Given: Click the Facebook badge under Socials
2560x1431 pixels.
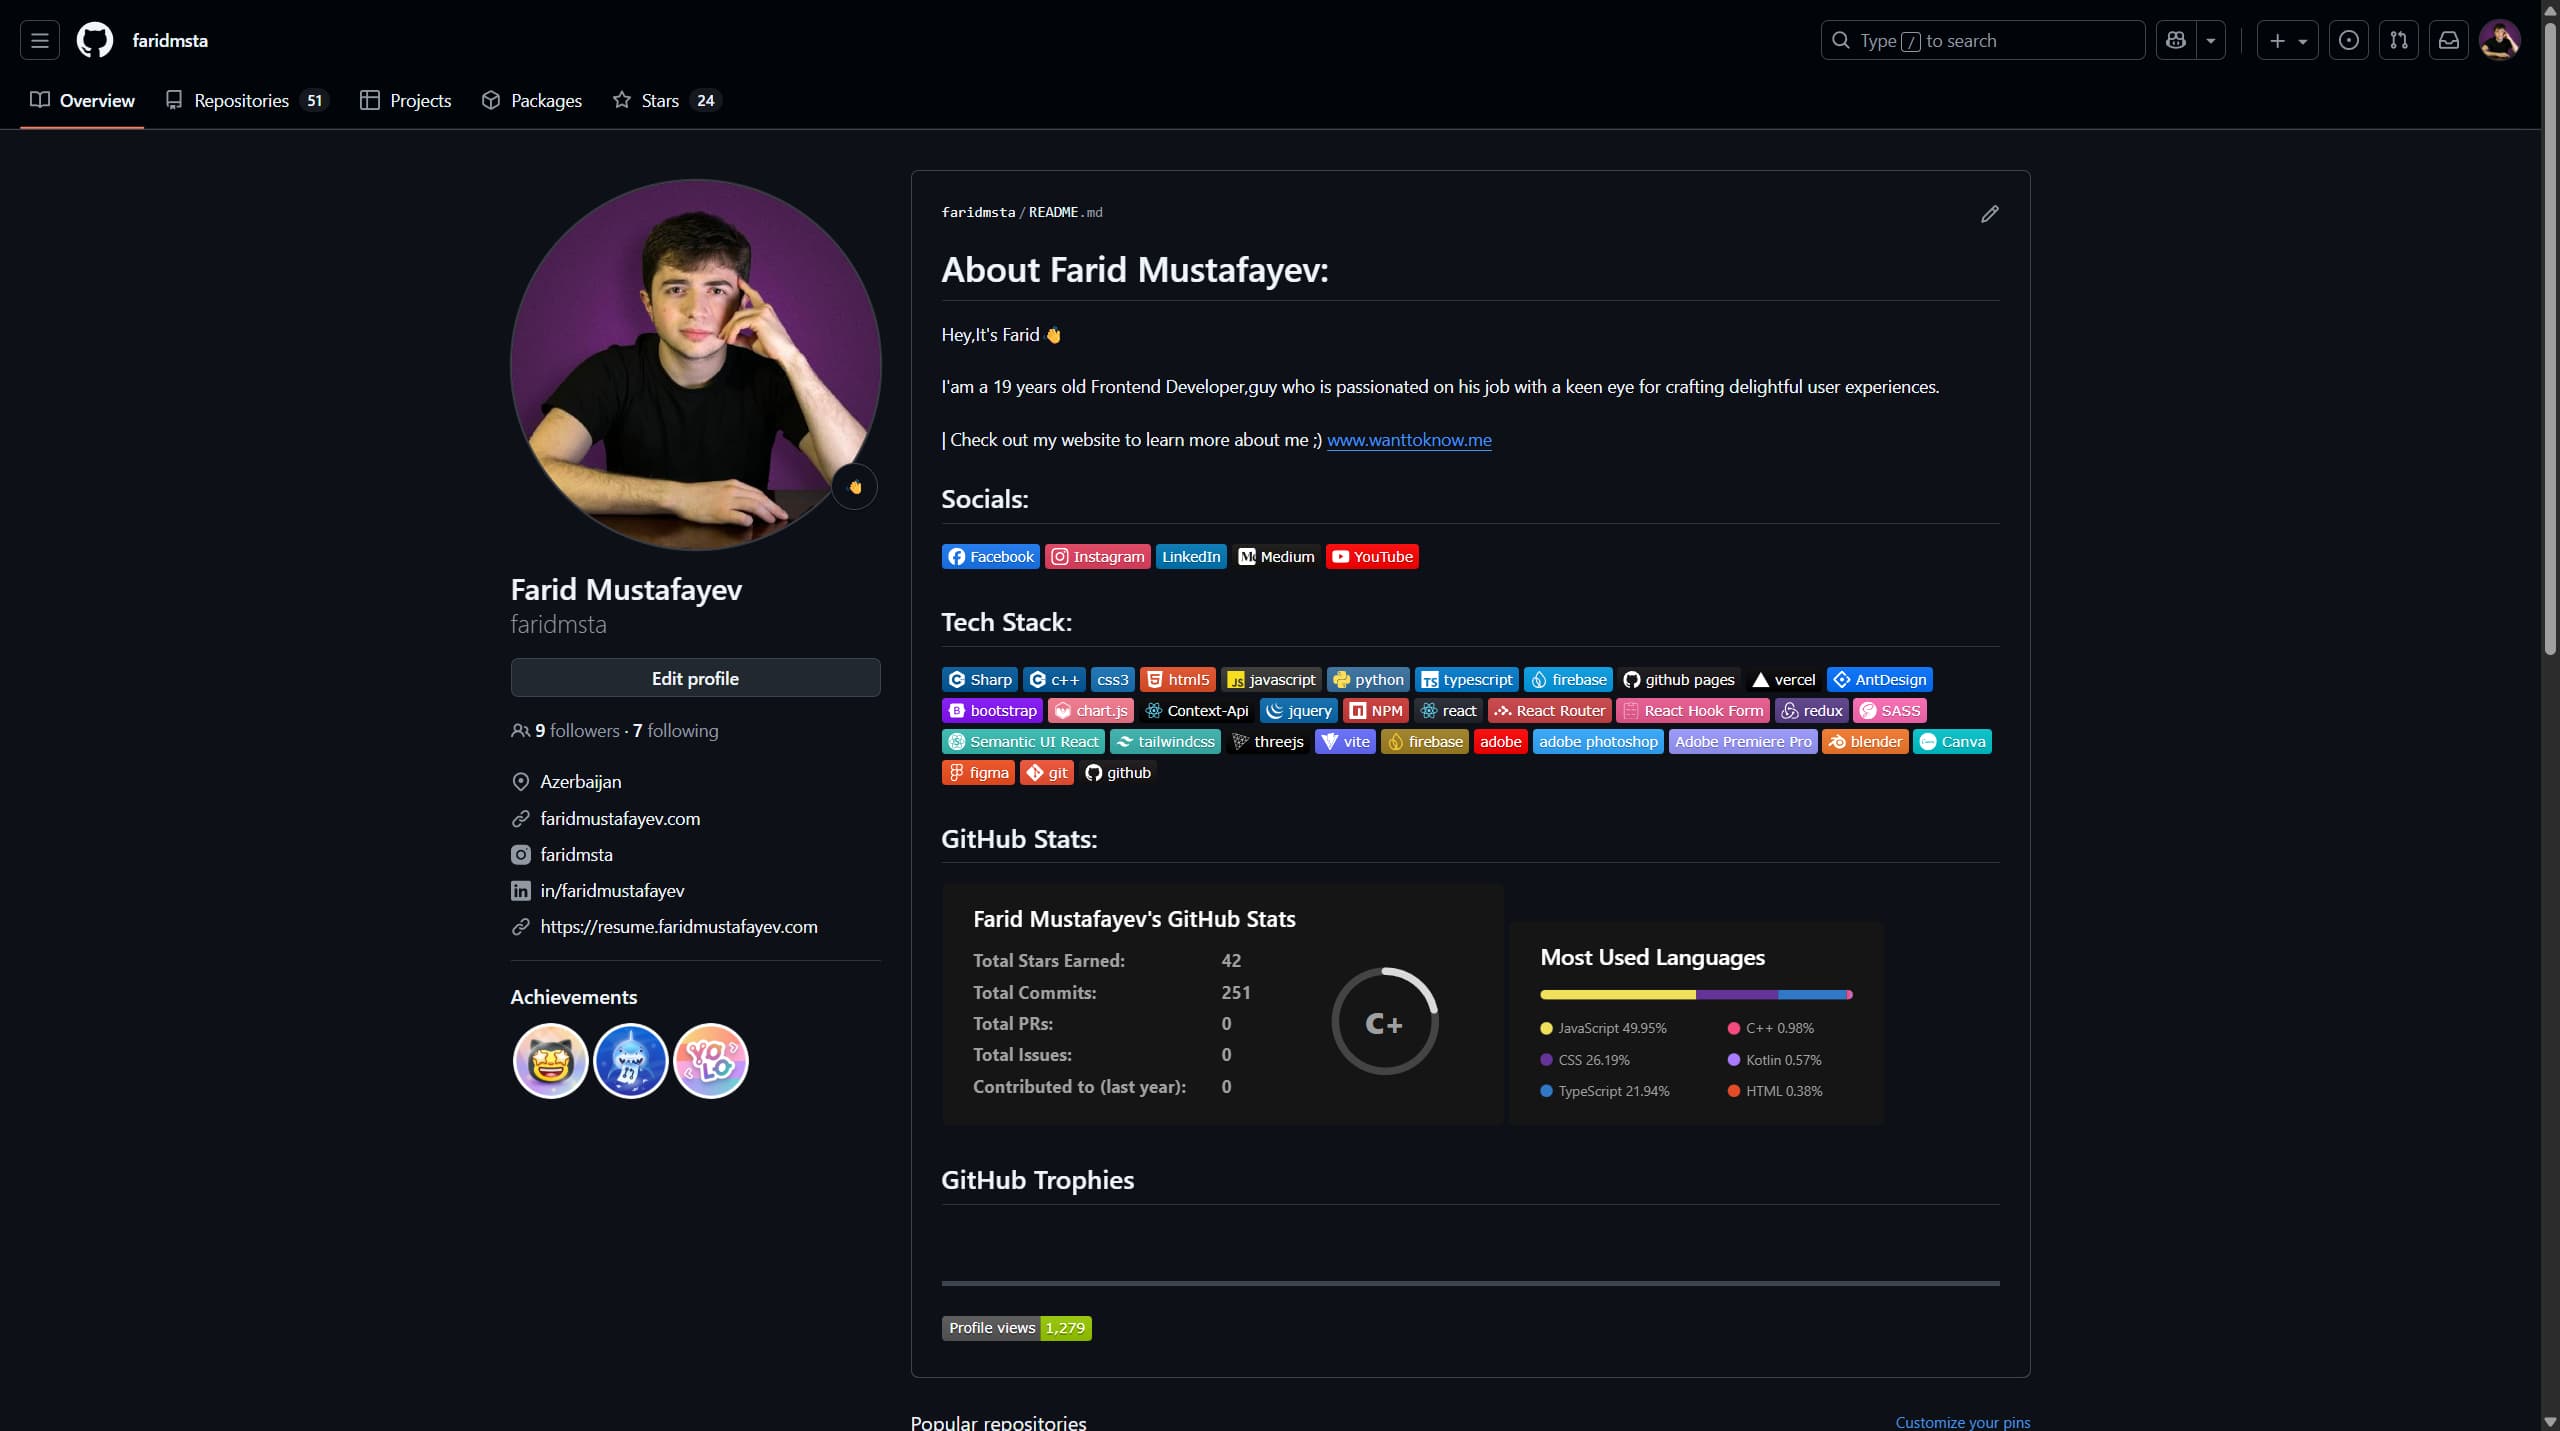Looking at the screenshot, I should click(989, 556).
